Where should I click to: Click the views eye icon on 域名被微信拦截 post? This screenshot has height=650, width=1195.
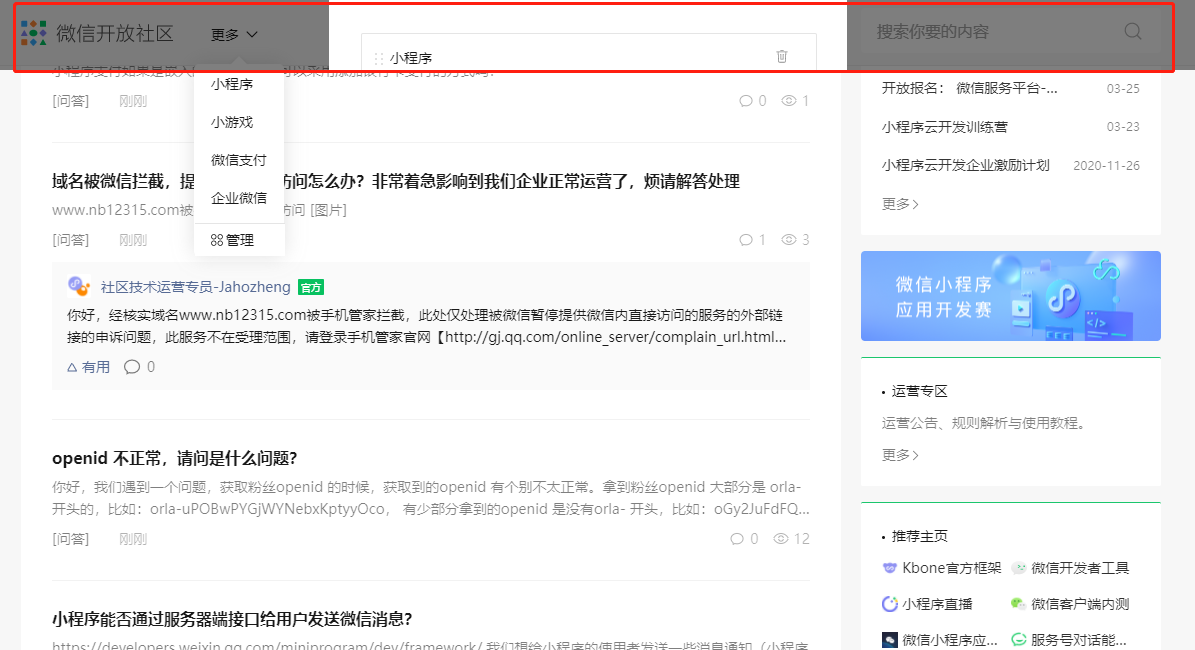(789, 240)
